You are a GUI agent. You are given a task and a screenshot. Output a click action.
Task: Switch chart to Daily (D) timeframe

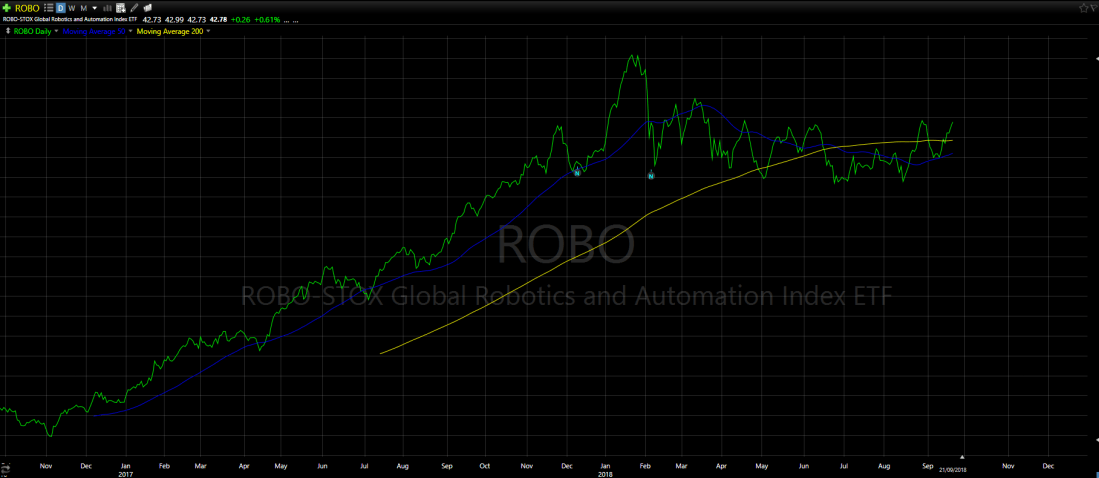coord(61,8)
